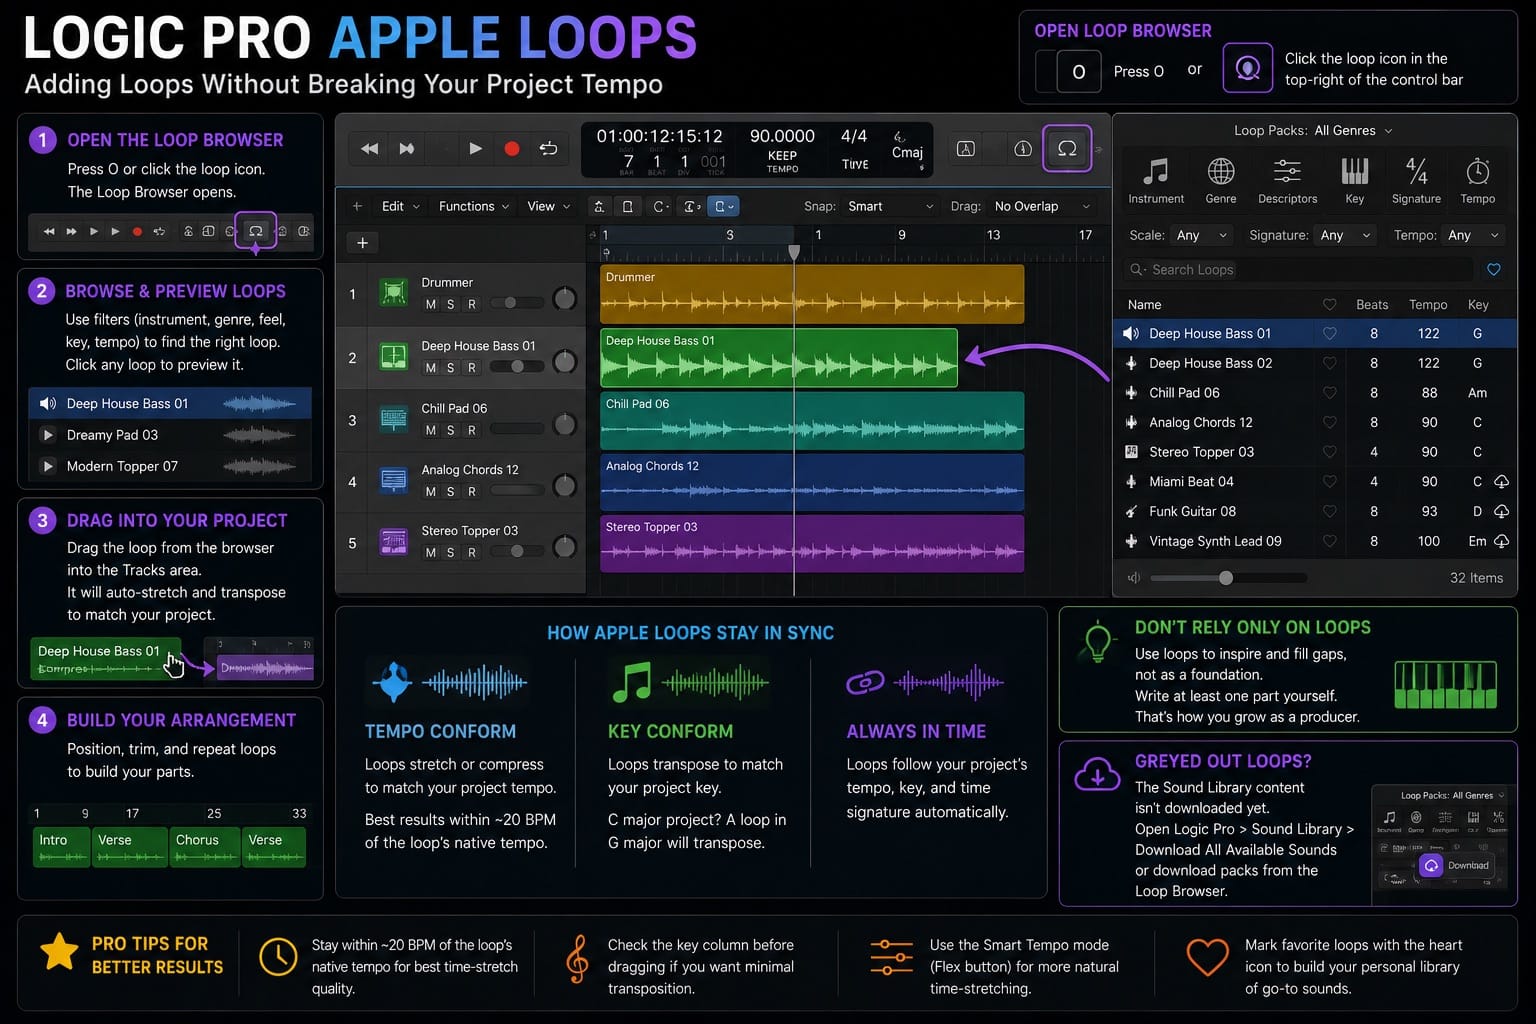The image size is (1536, 1024).
Task: Click the Analog Chords 12 track icon
Action: tap(393, 481)
